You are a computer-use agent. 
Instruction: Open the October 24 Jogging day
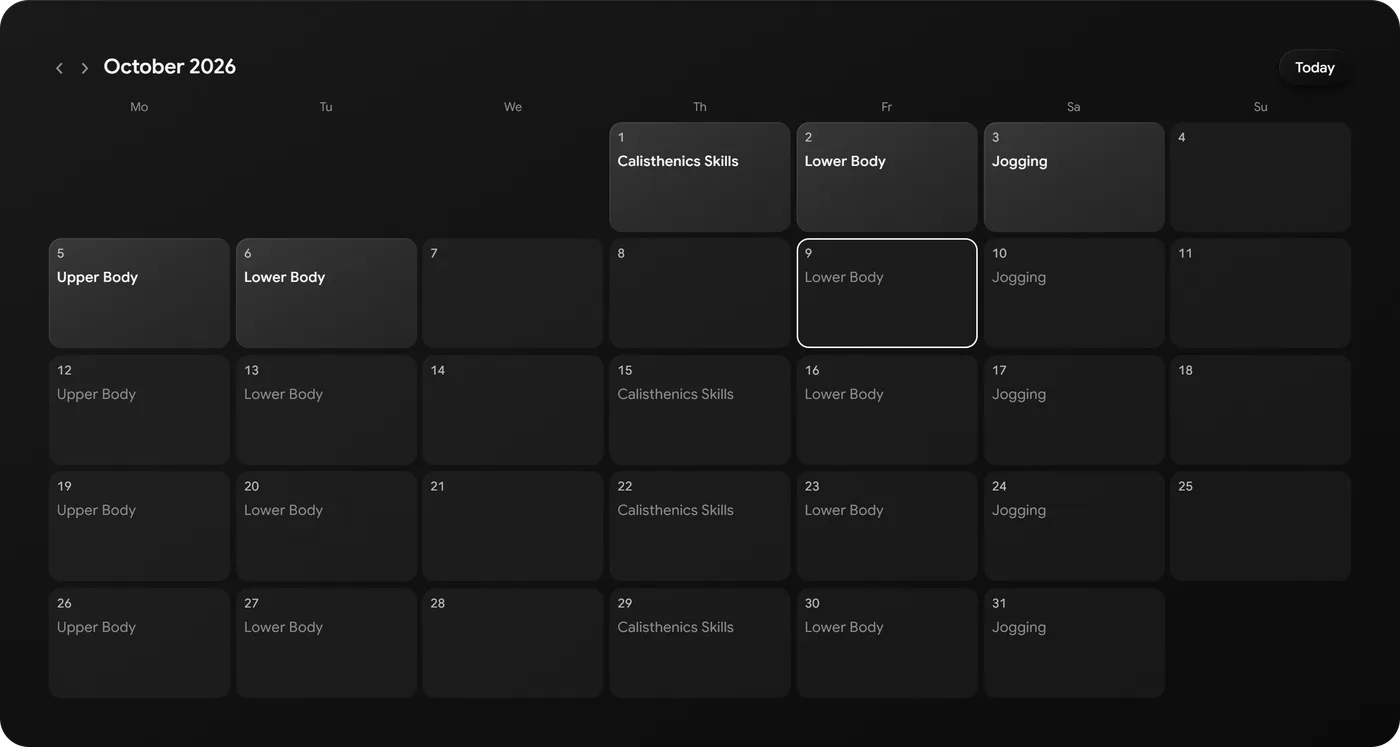click(x=1074, y=526)
